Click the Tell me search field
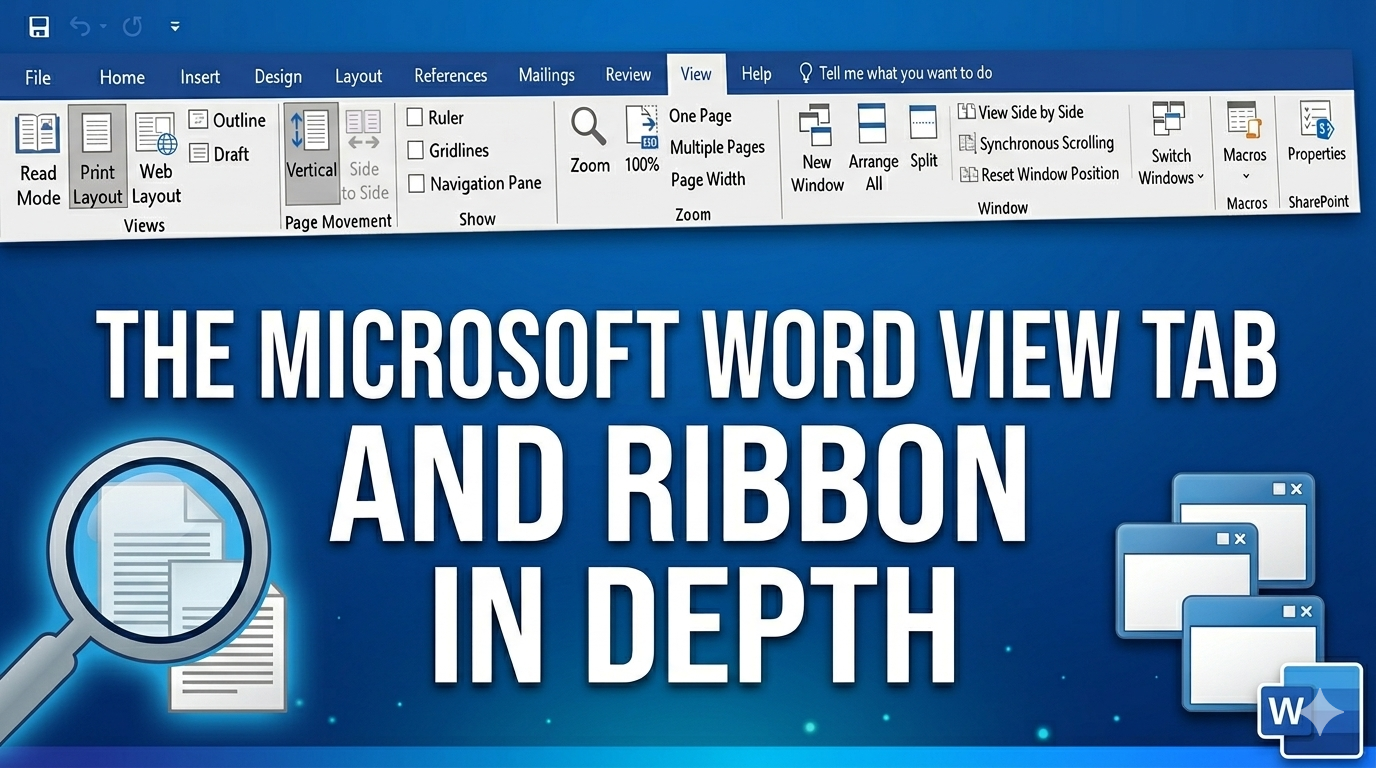The width and height of the screenshot is (1376, 768). (905, 72)
